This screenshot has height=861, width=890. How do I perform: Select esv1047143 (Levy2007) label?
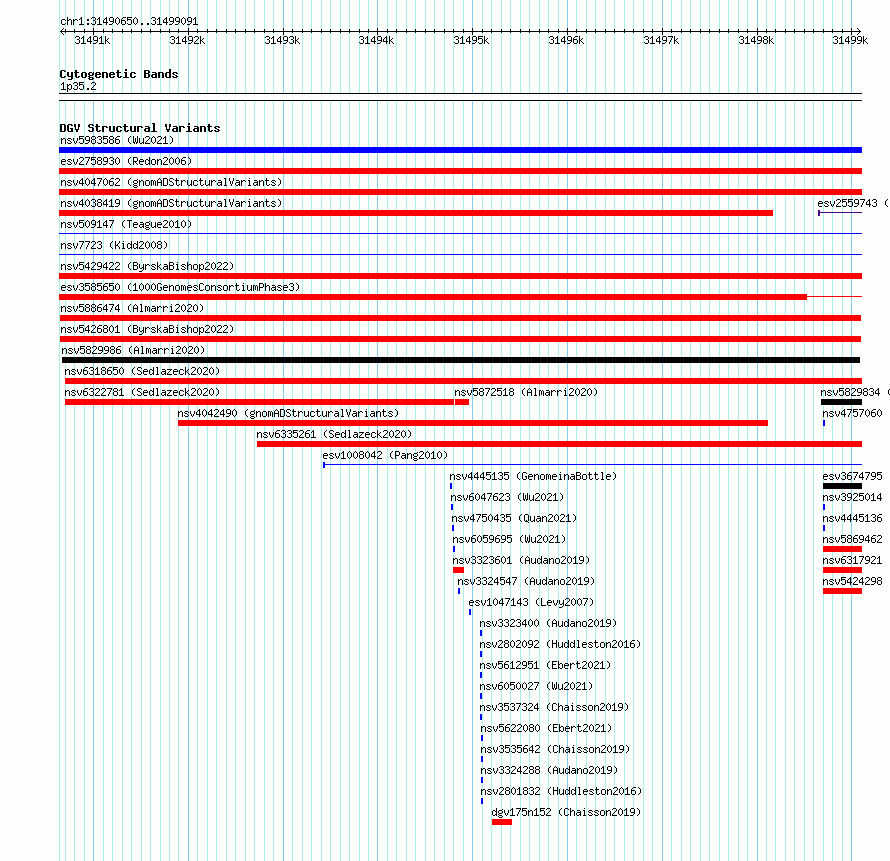(531, 602)
